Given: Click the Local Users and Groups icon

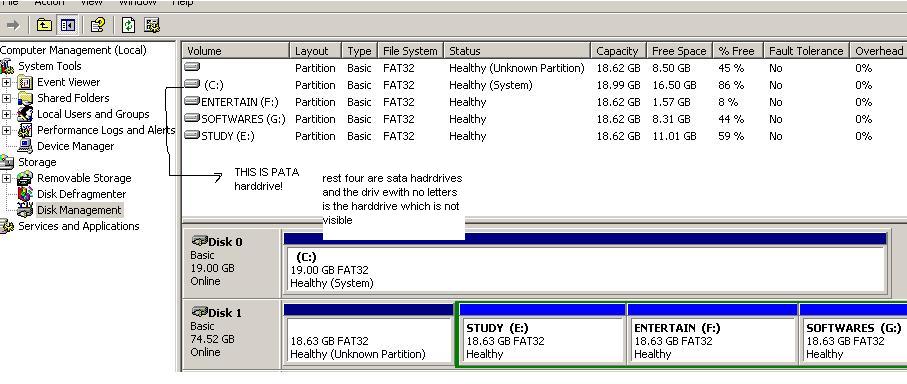Looking at the screenshot, I should [25, 114].
